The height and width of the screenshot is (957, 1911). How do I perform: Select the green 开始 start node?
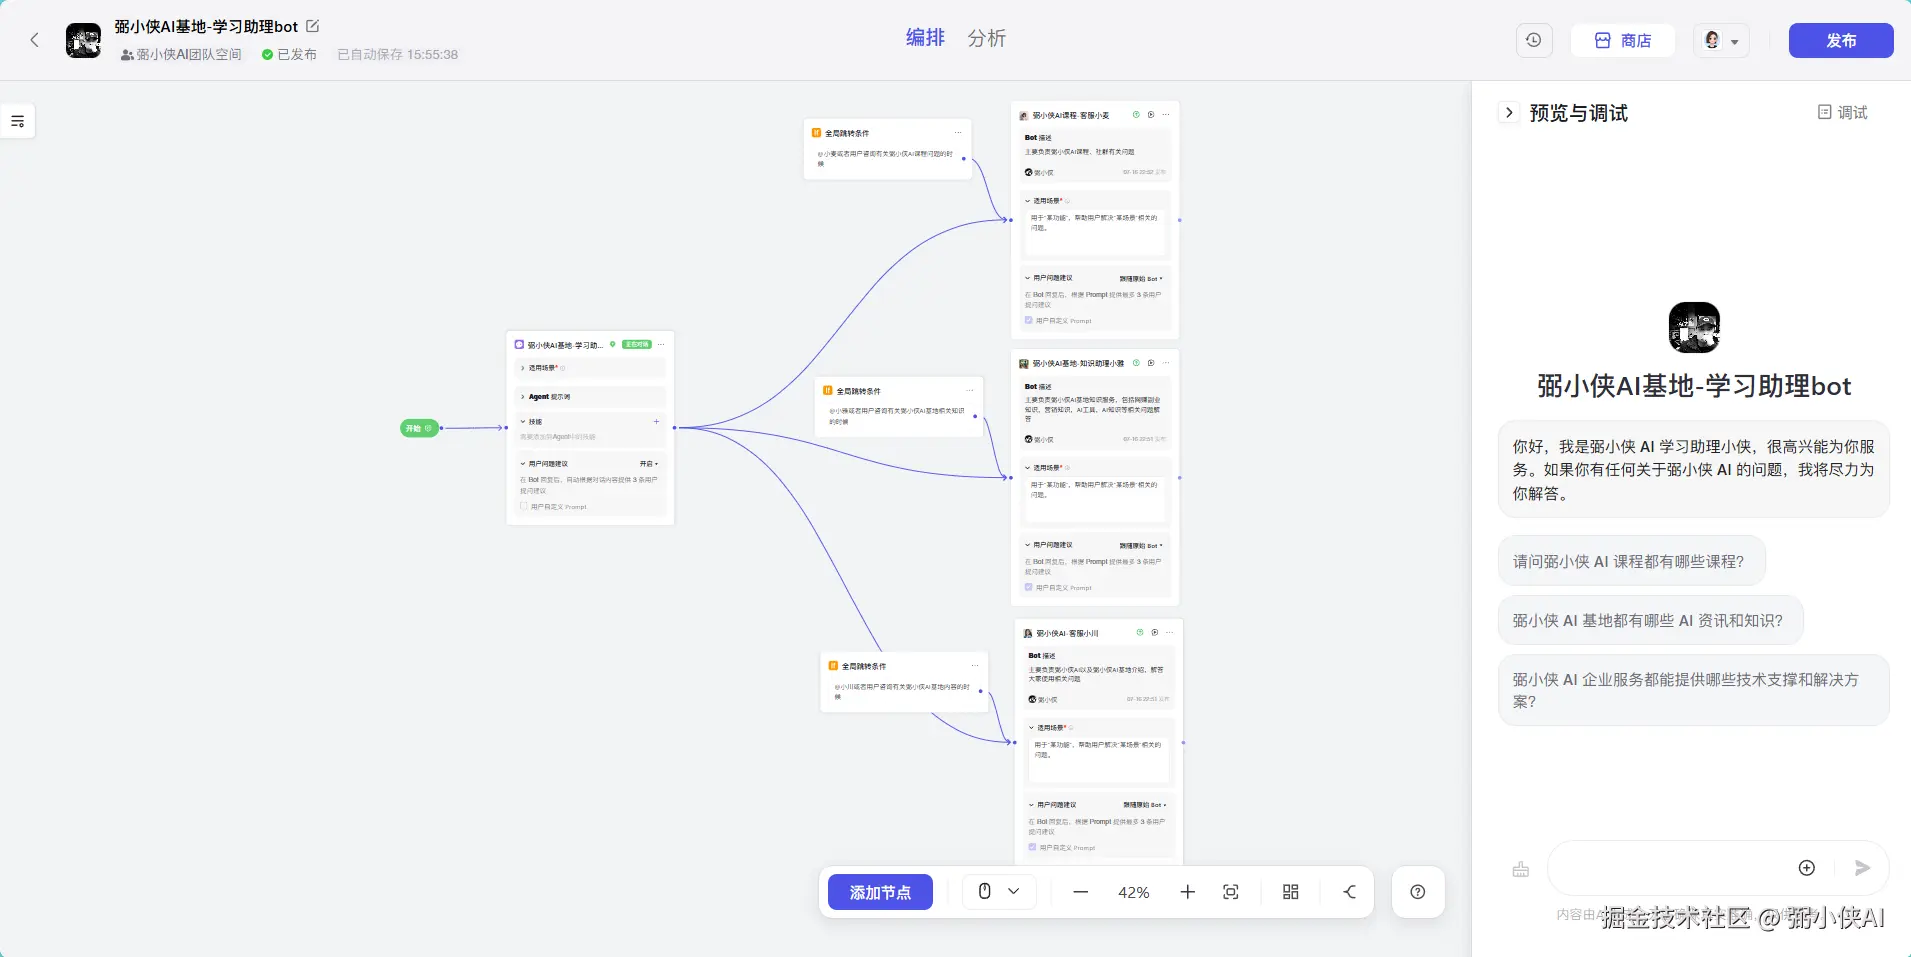click(x=420, y=428)
